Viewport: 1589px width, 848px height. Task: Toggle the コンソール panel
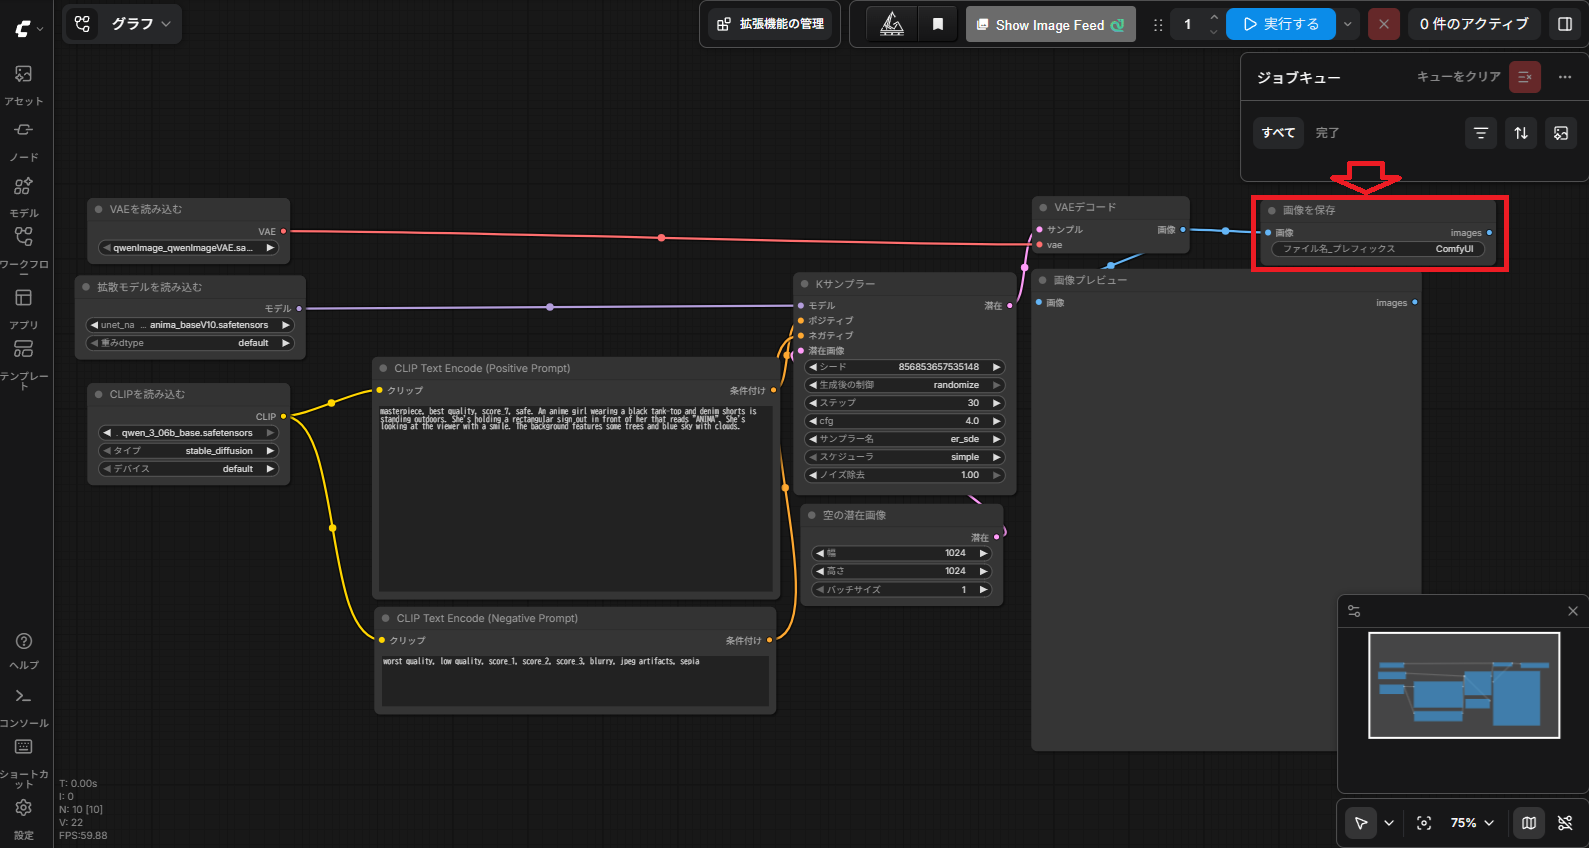tap(24, 707)
